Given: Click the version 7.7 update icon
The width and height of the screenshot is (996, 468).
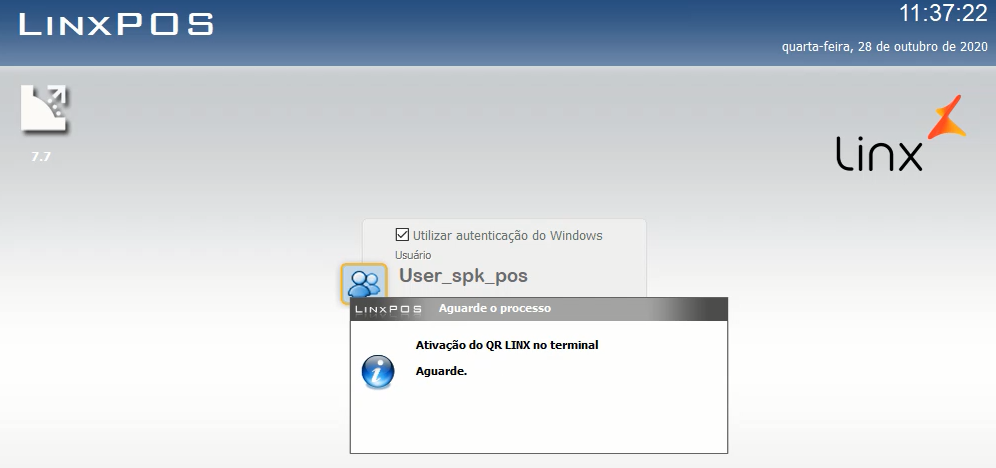Looking at the screenshot, I should (x=44, y=109).
